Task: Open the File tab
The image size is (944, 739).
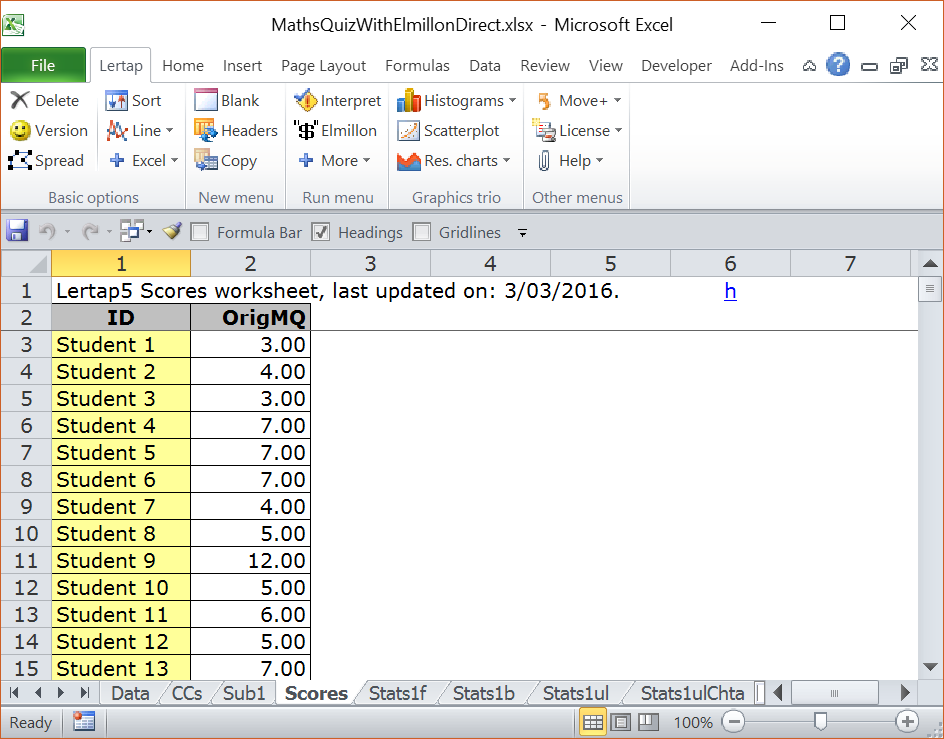Action: pyautogui.click(x=43, y=65)
